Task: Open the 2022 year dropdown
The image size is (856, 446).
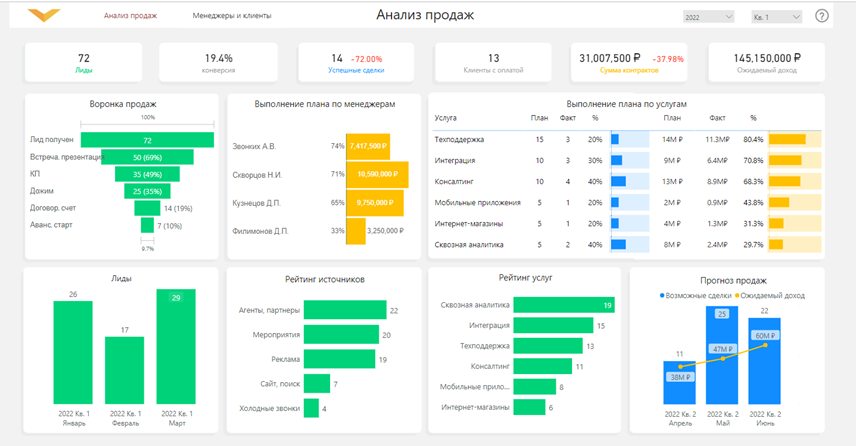Action: (x=708, y=17)
